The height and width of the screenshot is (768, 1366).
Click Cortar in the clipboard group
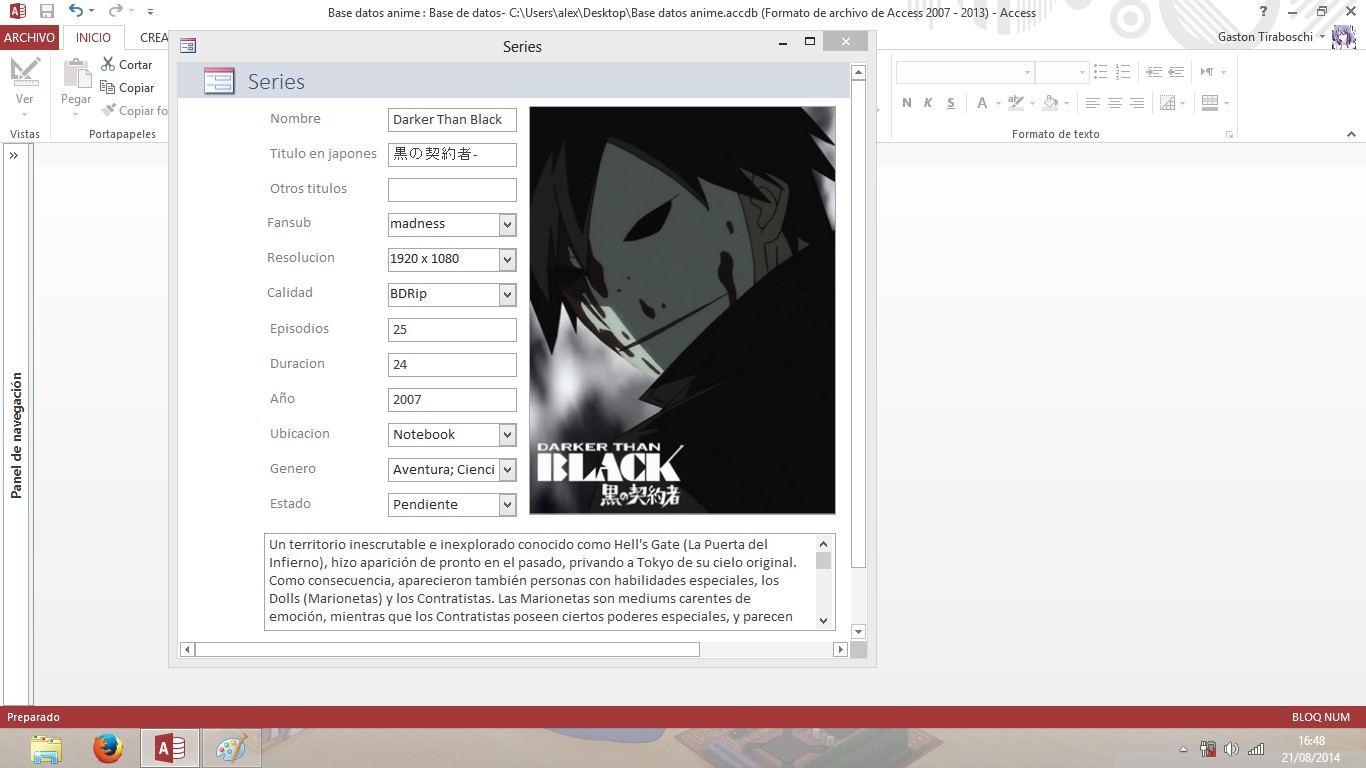click(x=127, y=64)
